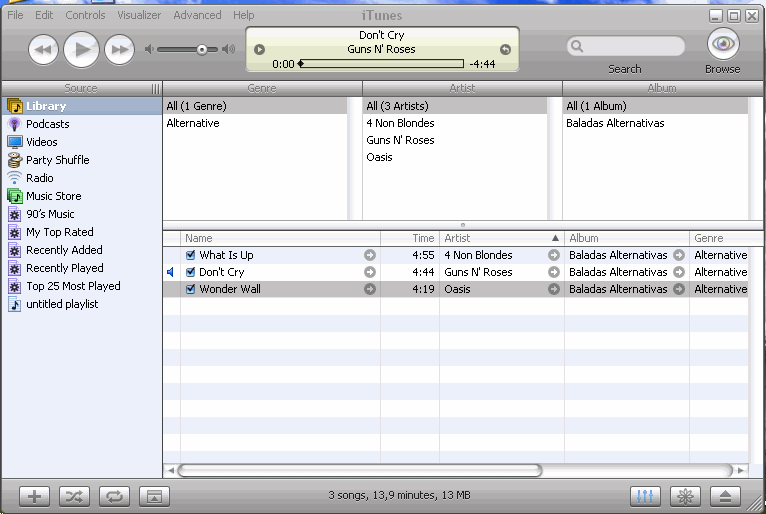The width and height of the screenshot is (766, 514).
Task: Toggle the artwork viewer button in bottom bar
Action: click(154, 497)
